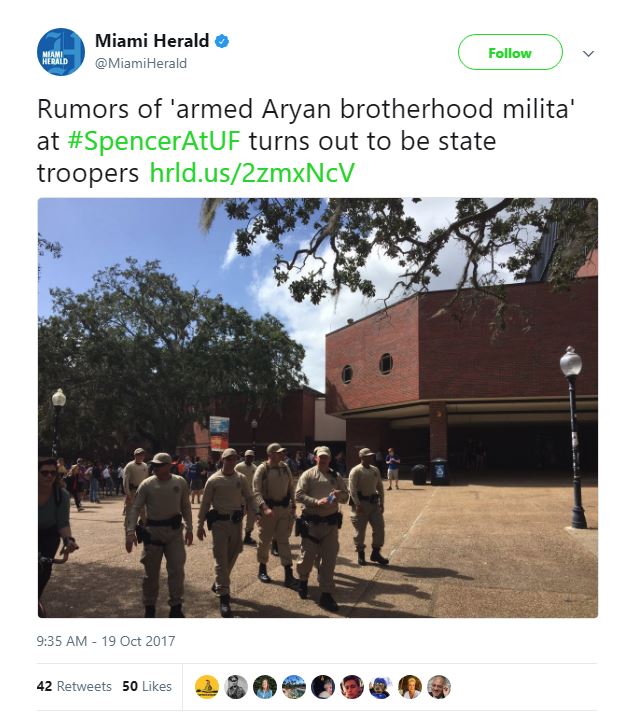
Task: Follow the Miami Herald account
Action: click(510, 52)
